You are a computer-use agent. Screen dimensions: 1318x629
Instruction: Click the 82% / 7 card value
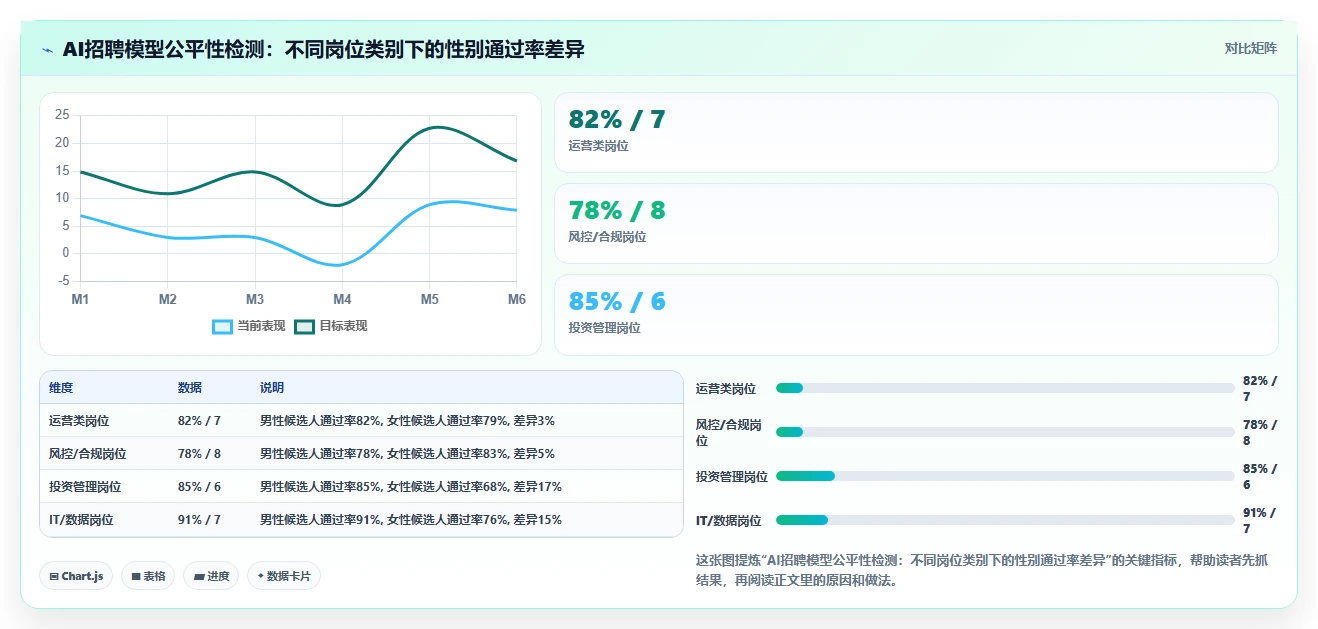616,119
